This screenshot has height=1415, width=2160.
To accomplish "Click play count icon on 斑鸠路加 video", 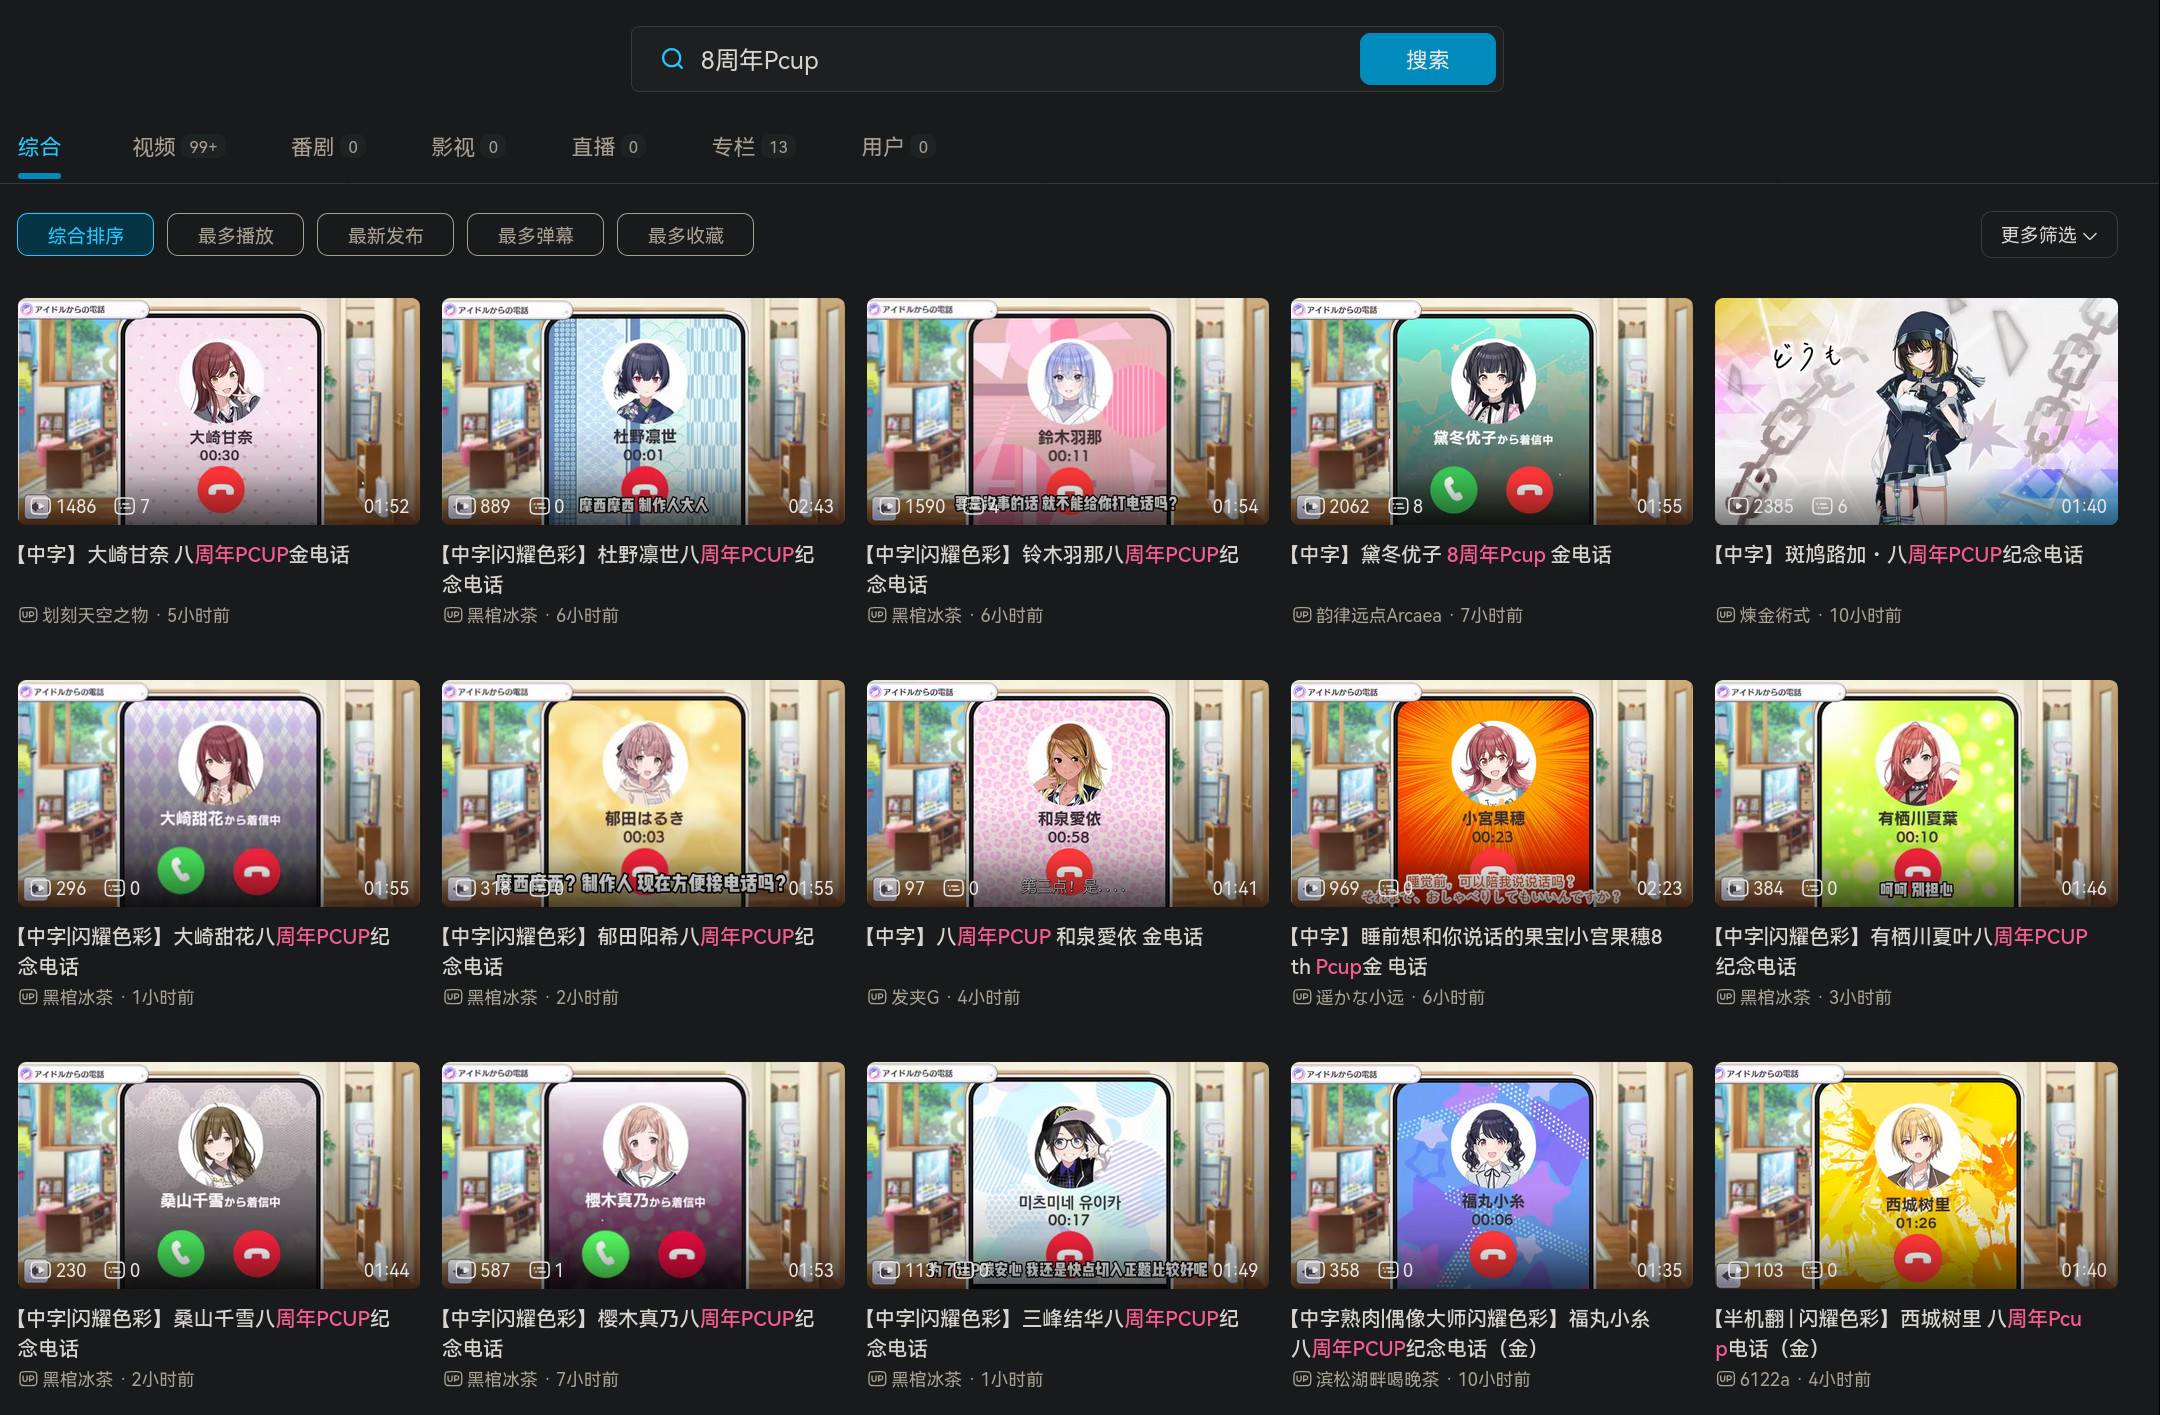I will coord(1738,506).
